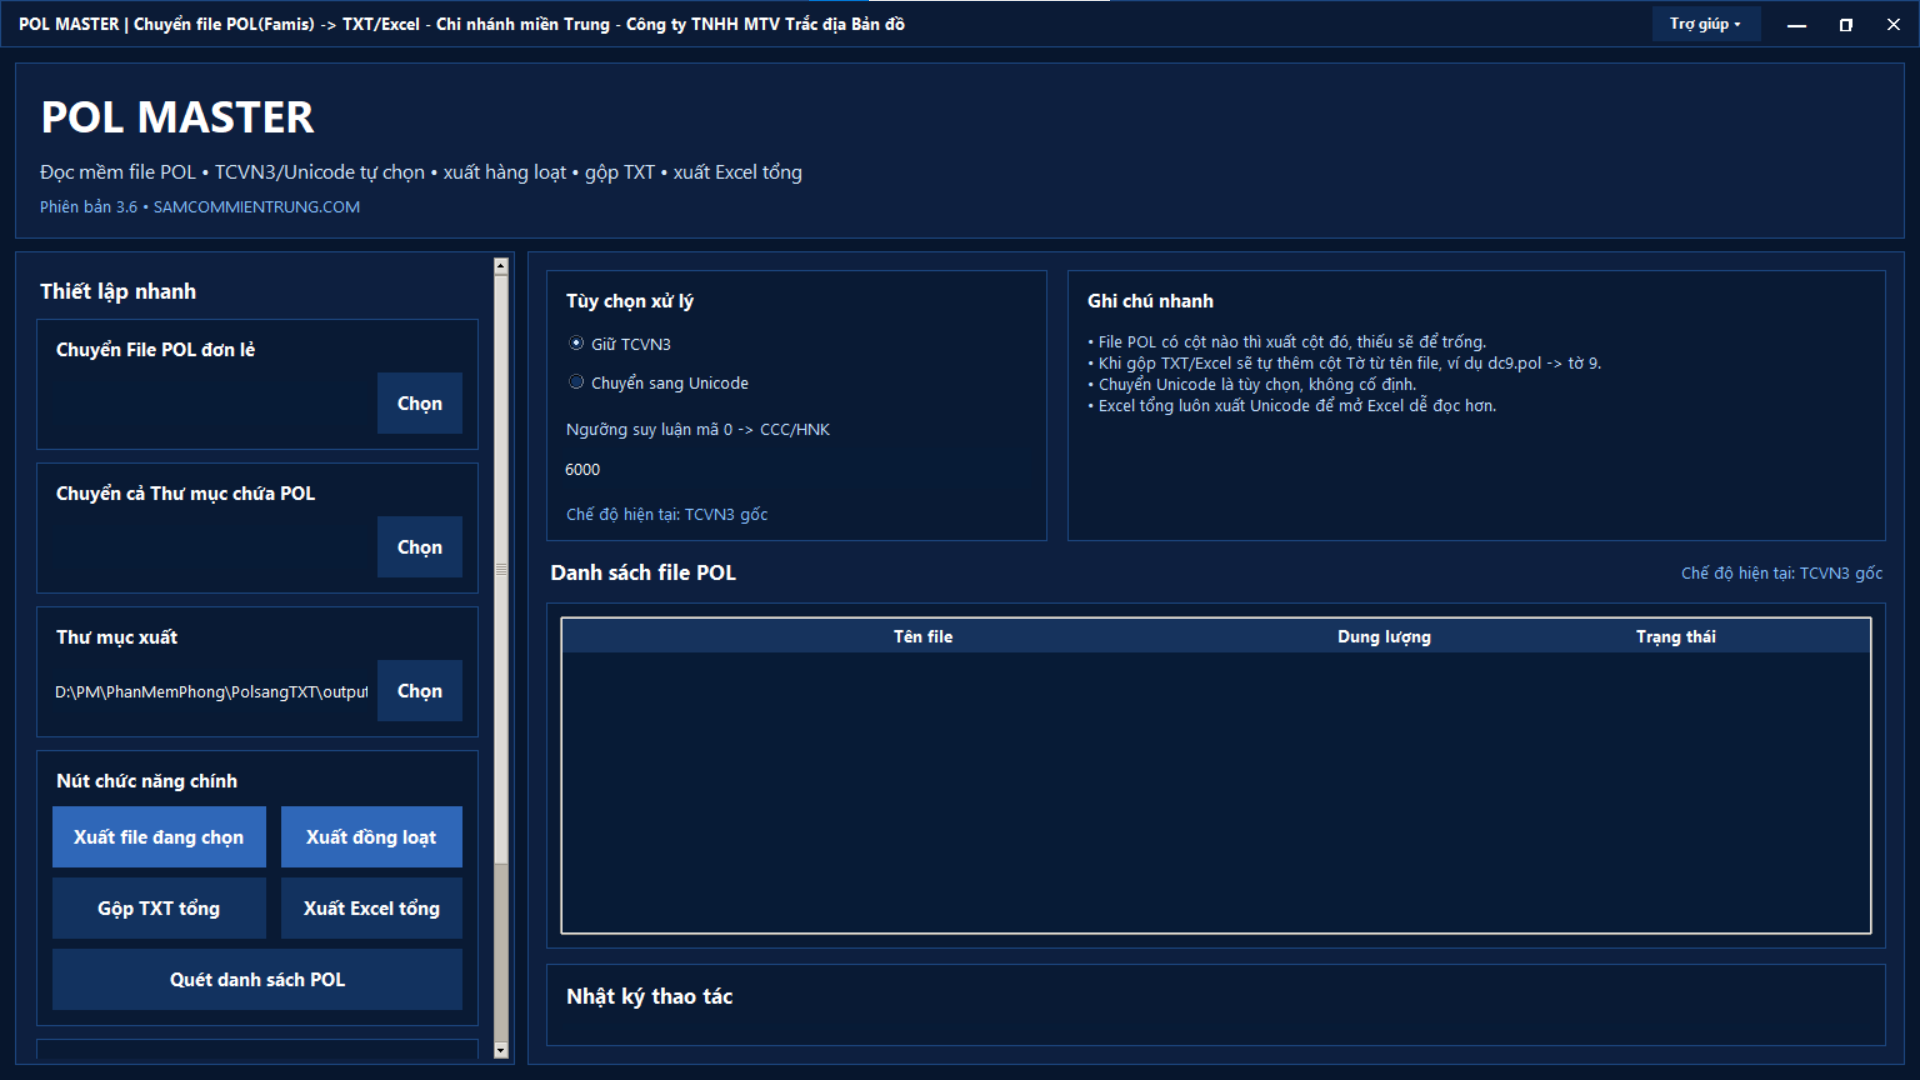Click the Quét danh sách POL button

point(257,979)
